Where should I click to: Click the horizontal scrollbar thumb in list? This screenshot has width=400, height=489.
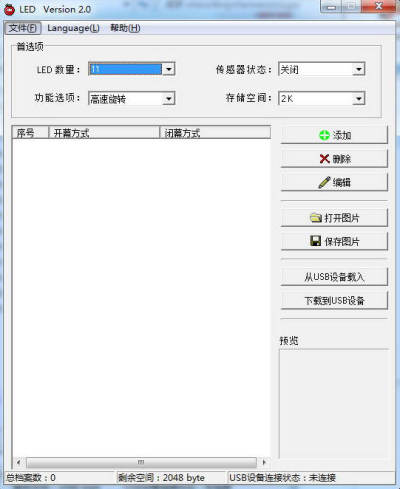(x=141, y=462)
